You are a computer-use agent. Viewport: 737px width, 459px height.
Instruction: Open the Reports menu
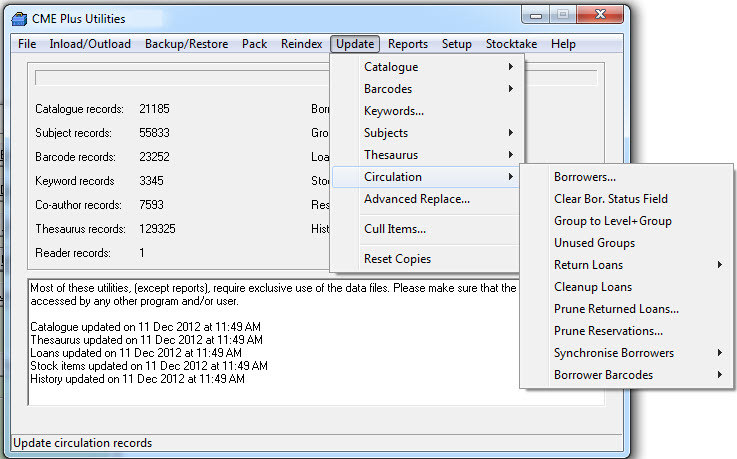point(408,44)
